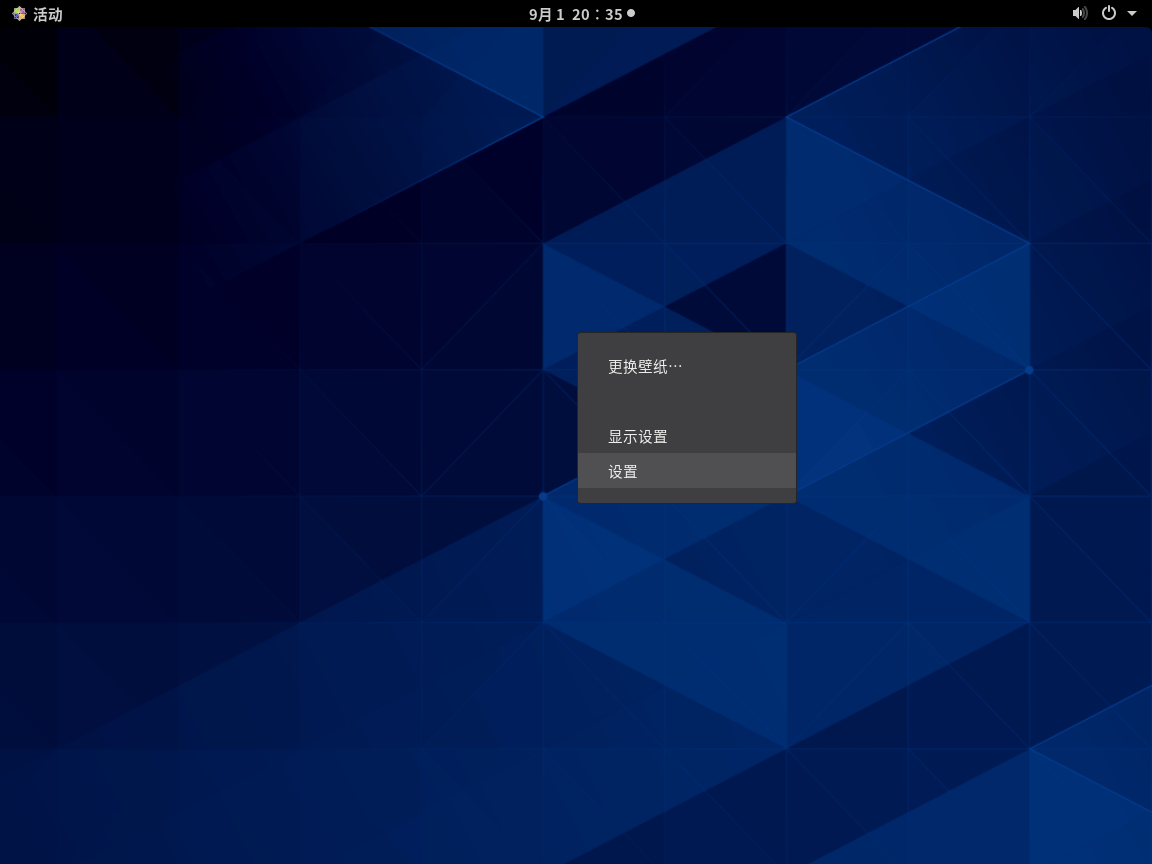
Task: Choose 显示设置 in the context menu
Action: (x=638, y=436)
